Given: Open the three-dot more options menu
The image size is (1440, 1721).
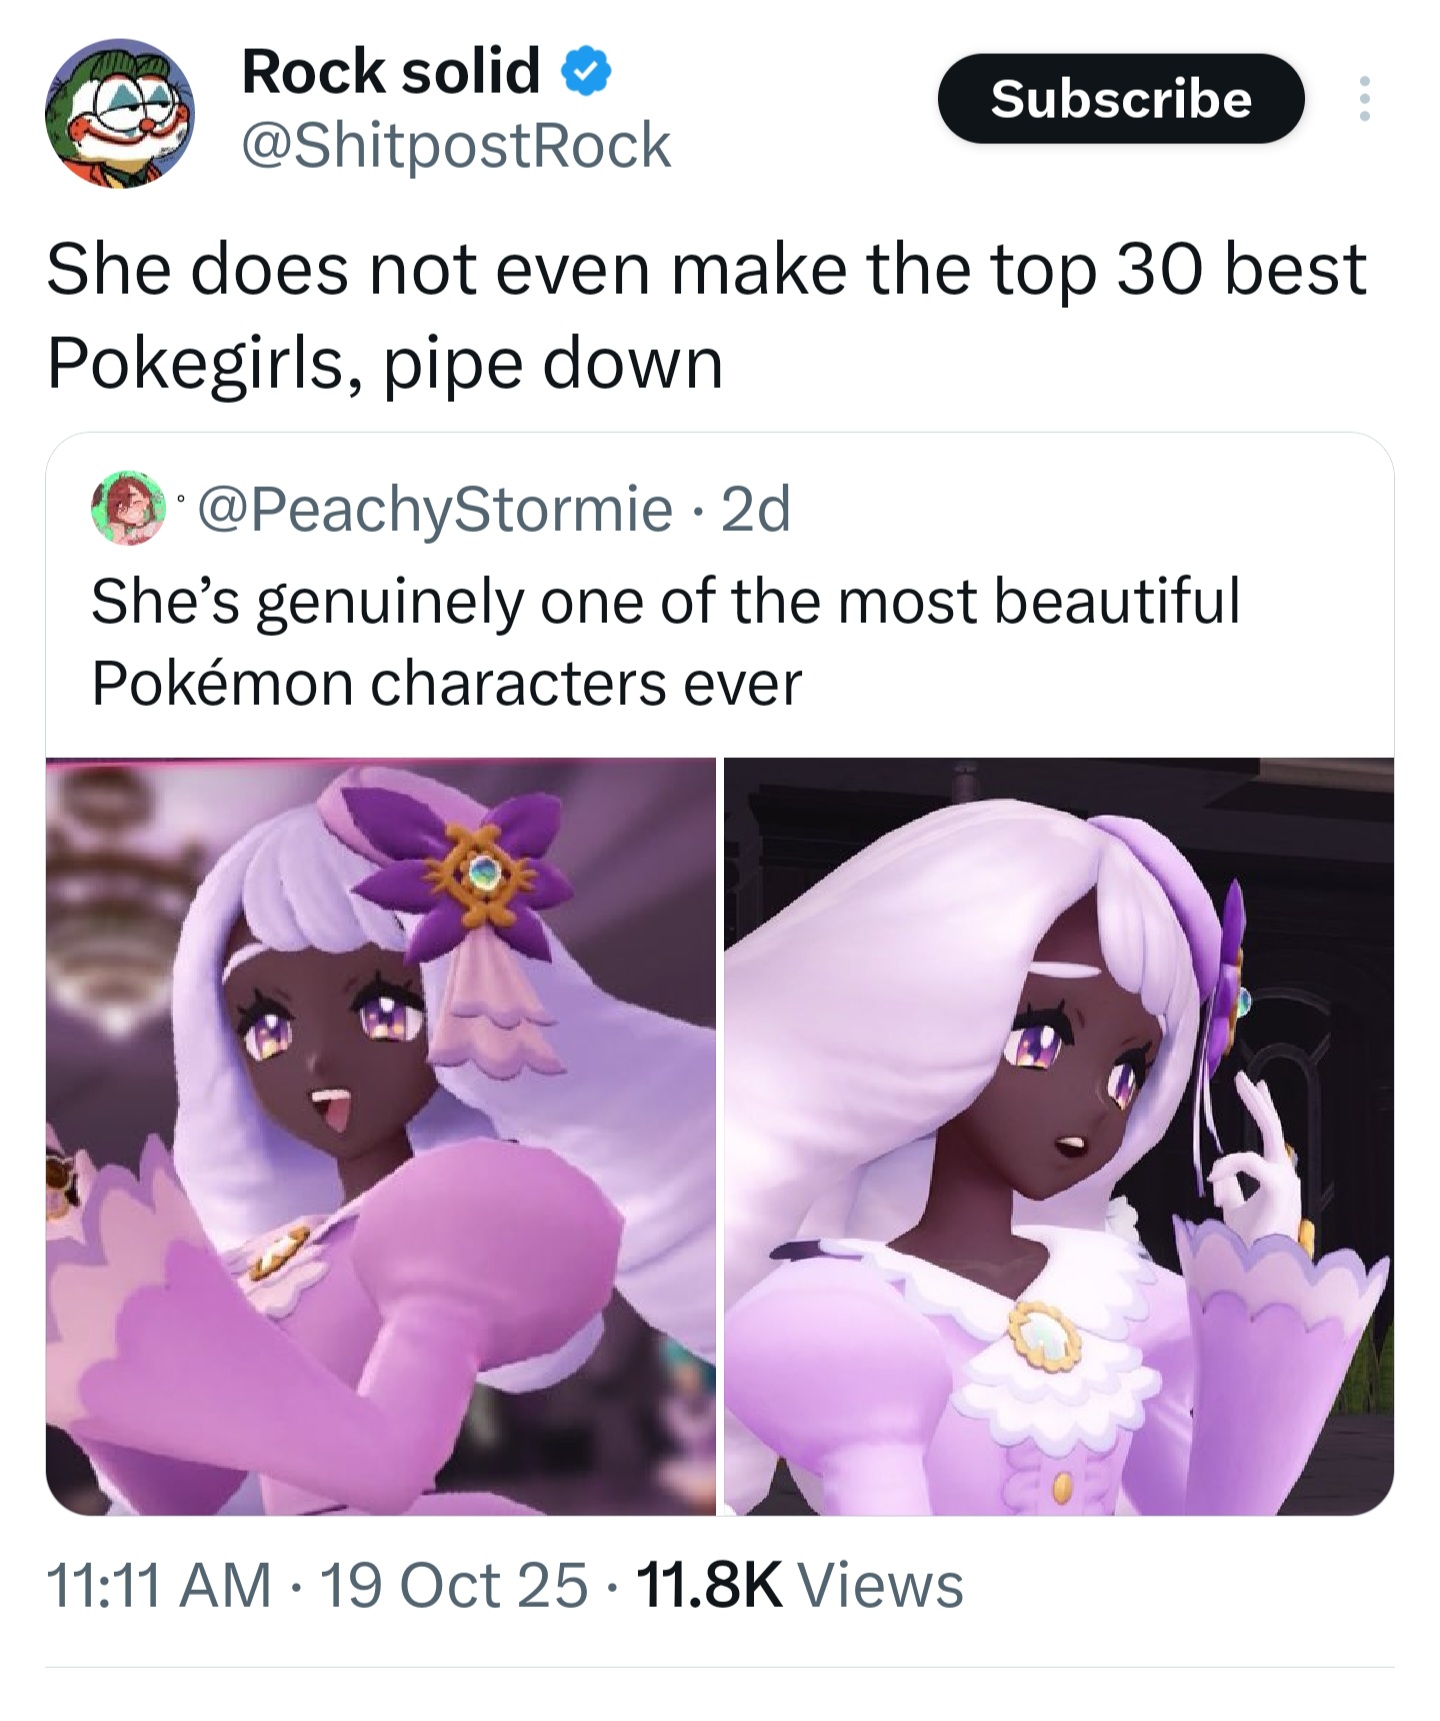Looking at the screenshot, I should [x=1364, y=100].
